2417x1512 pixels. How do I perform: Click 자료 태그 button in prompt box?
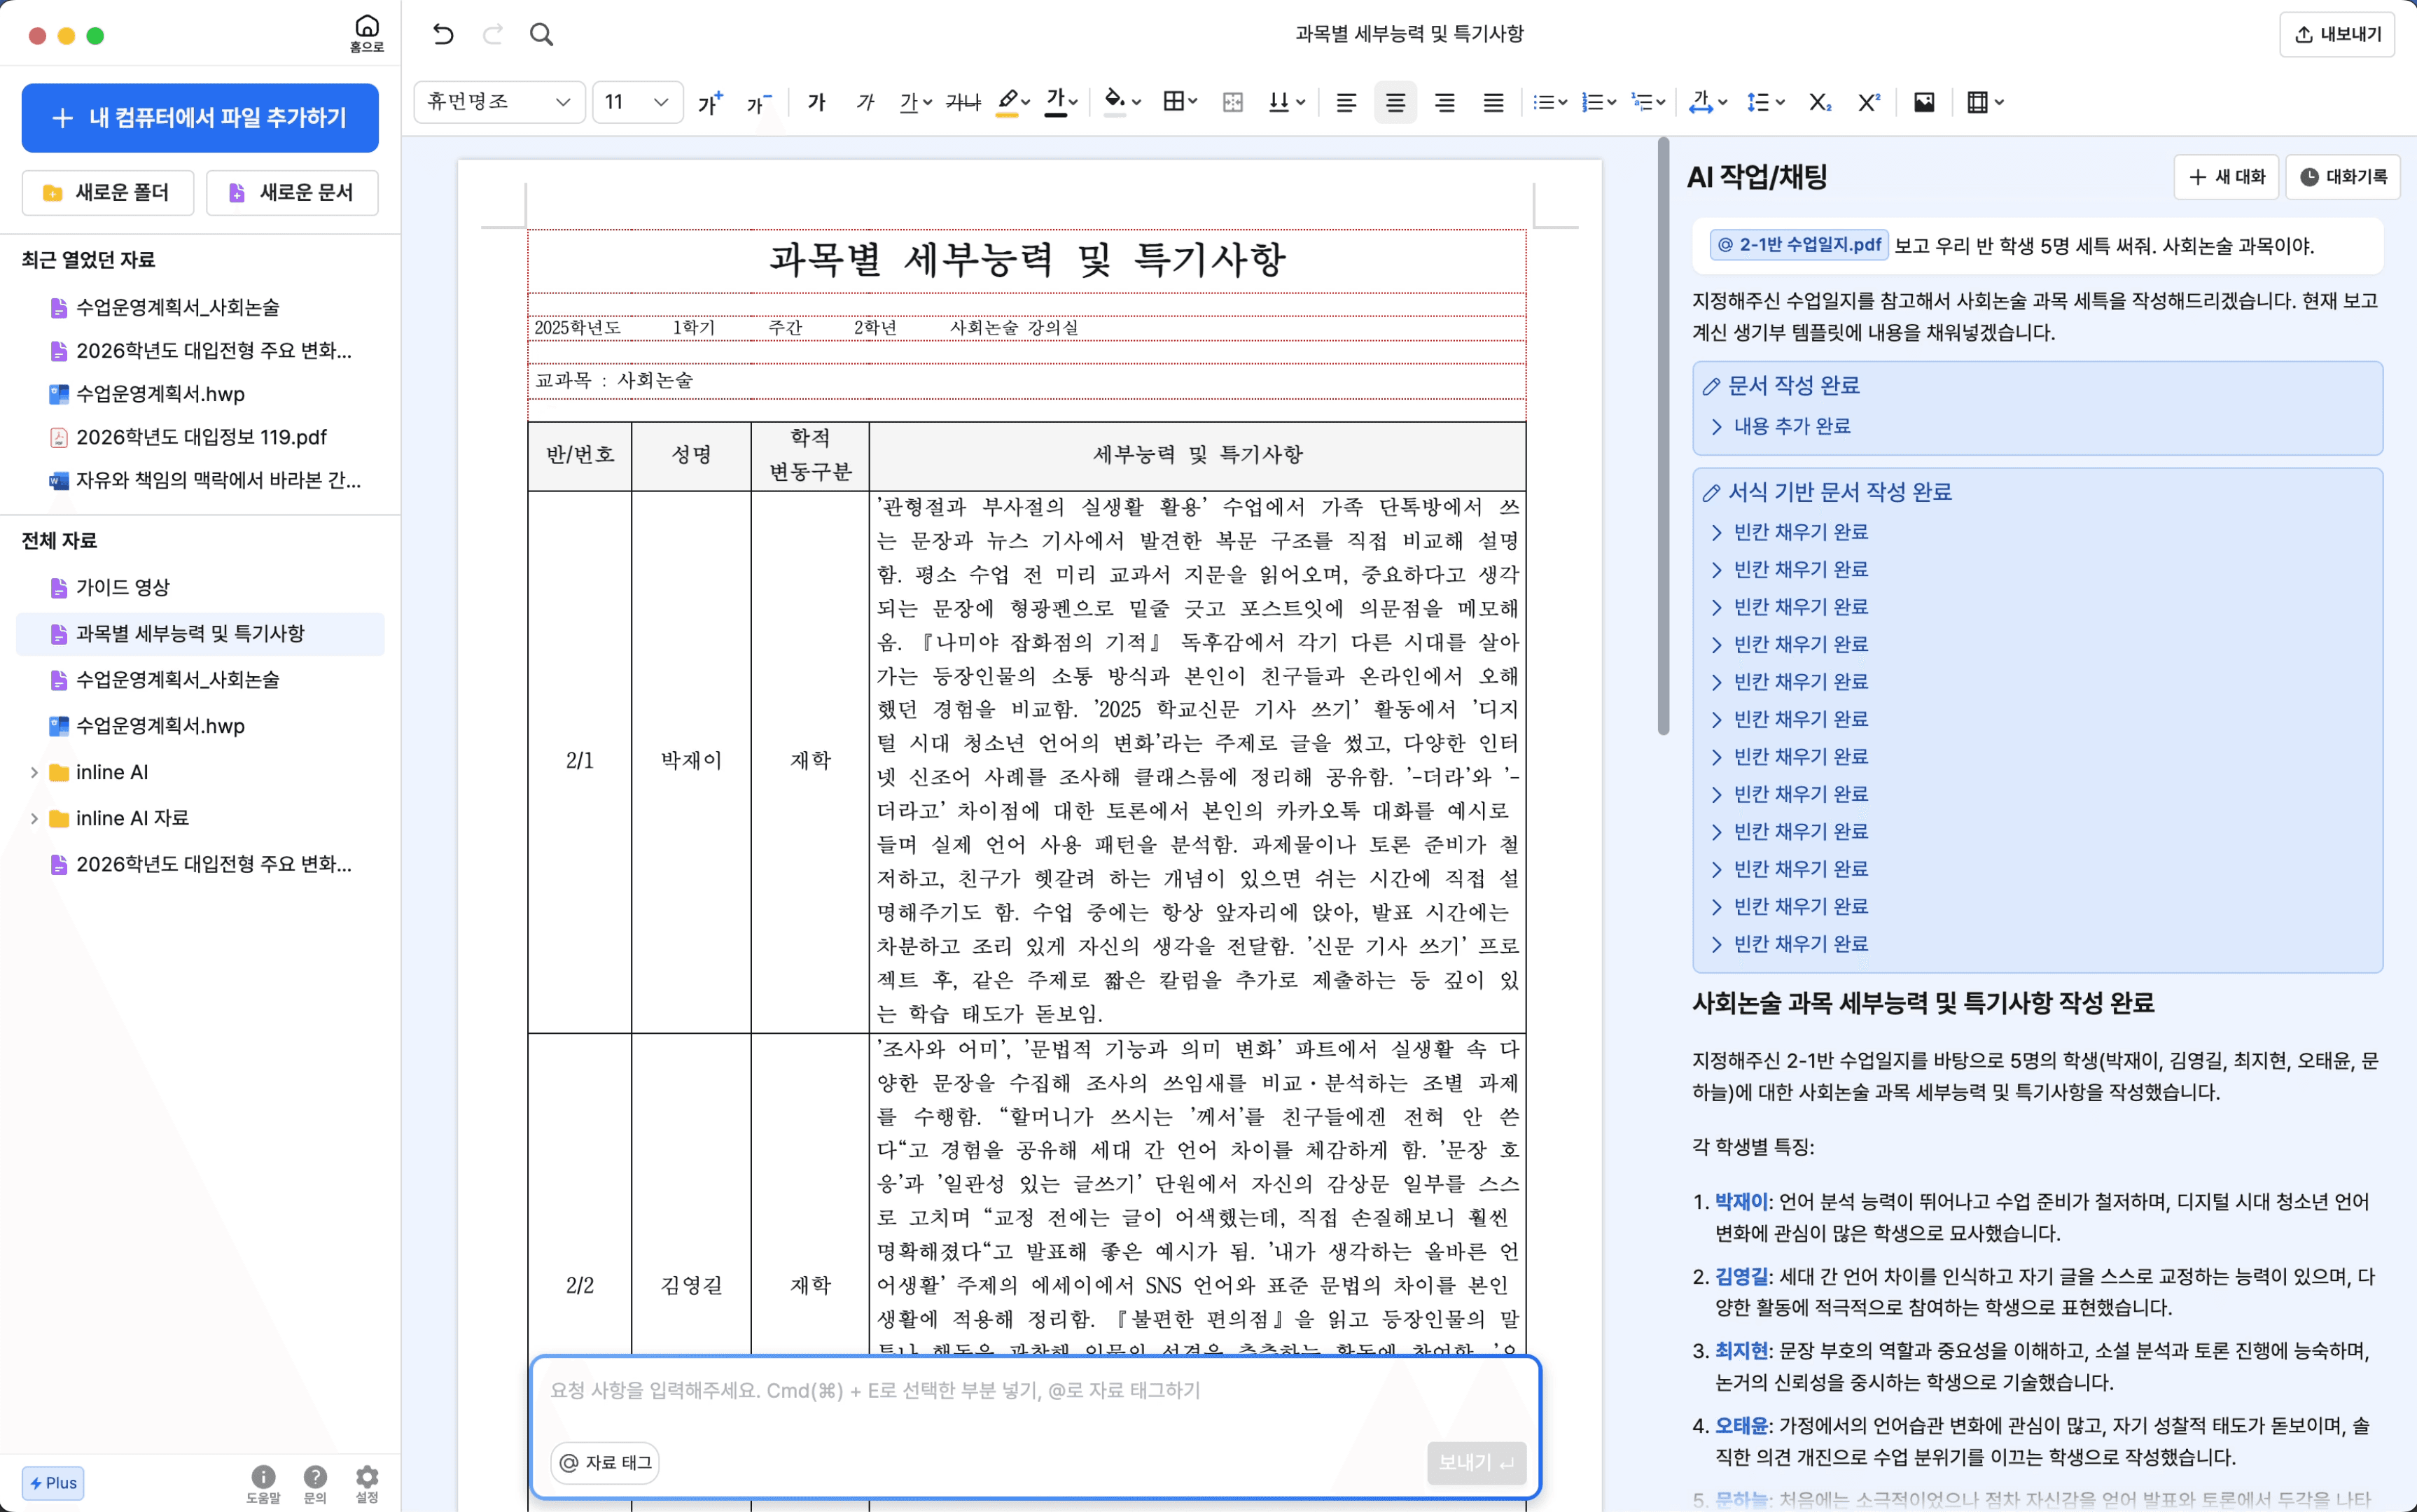(x=605, y=1463)
